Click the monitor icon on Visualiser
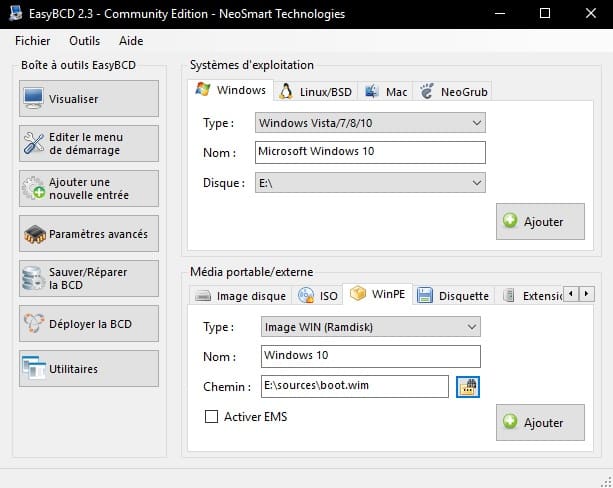 pyautogui.click(x=33, y=98)
